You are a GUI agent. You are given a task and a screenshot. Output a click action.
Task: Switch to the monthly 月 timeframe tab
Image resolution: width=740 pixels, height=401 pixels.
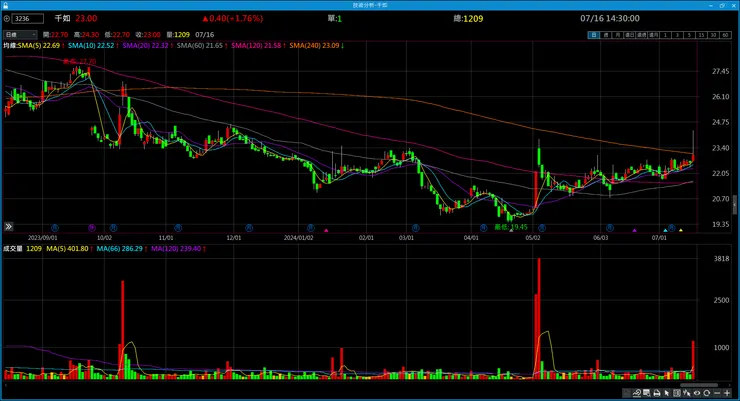[617, 35]
